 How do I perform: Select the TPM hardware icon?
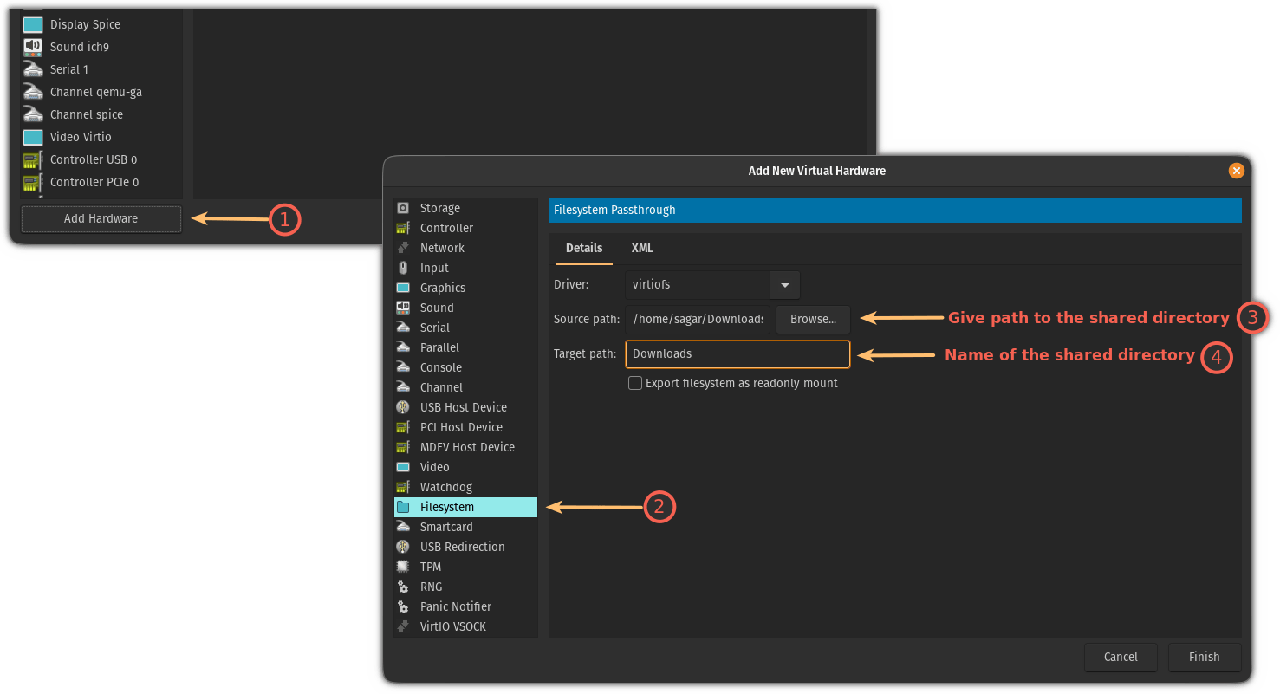coord(403,567)
